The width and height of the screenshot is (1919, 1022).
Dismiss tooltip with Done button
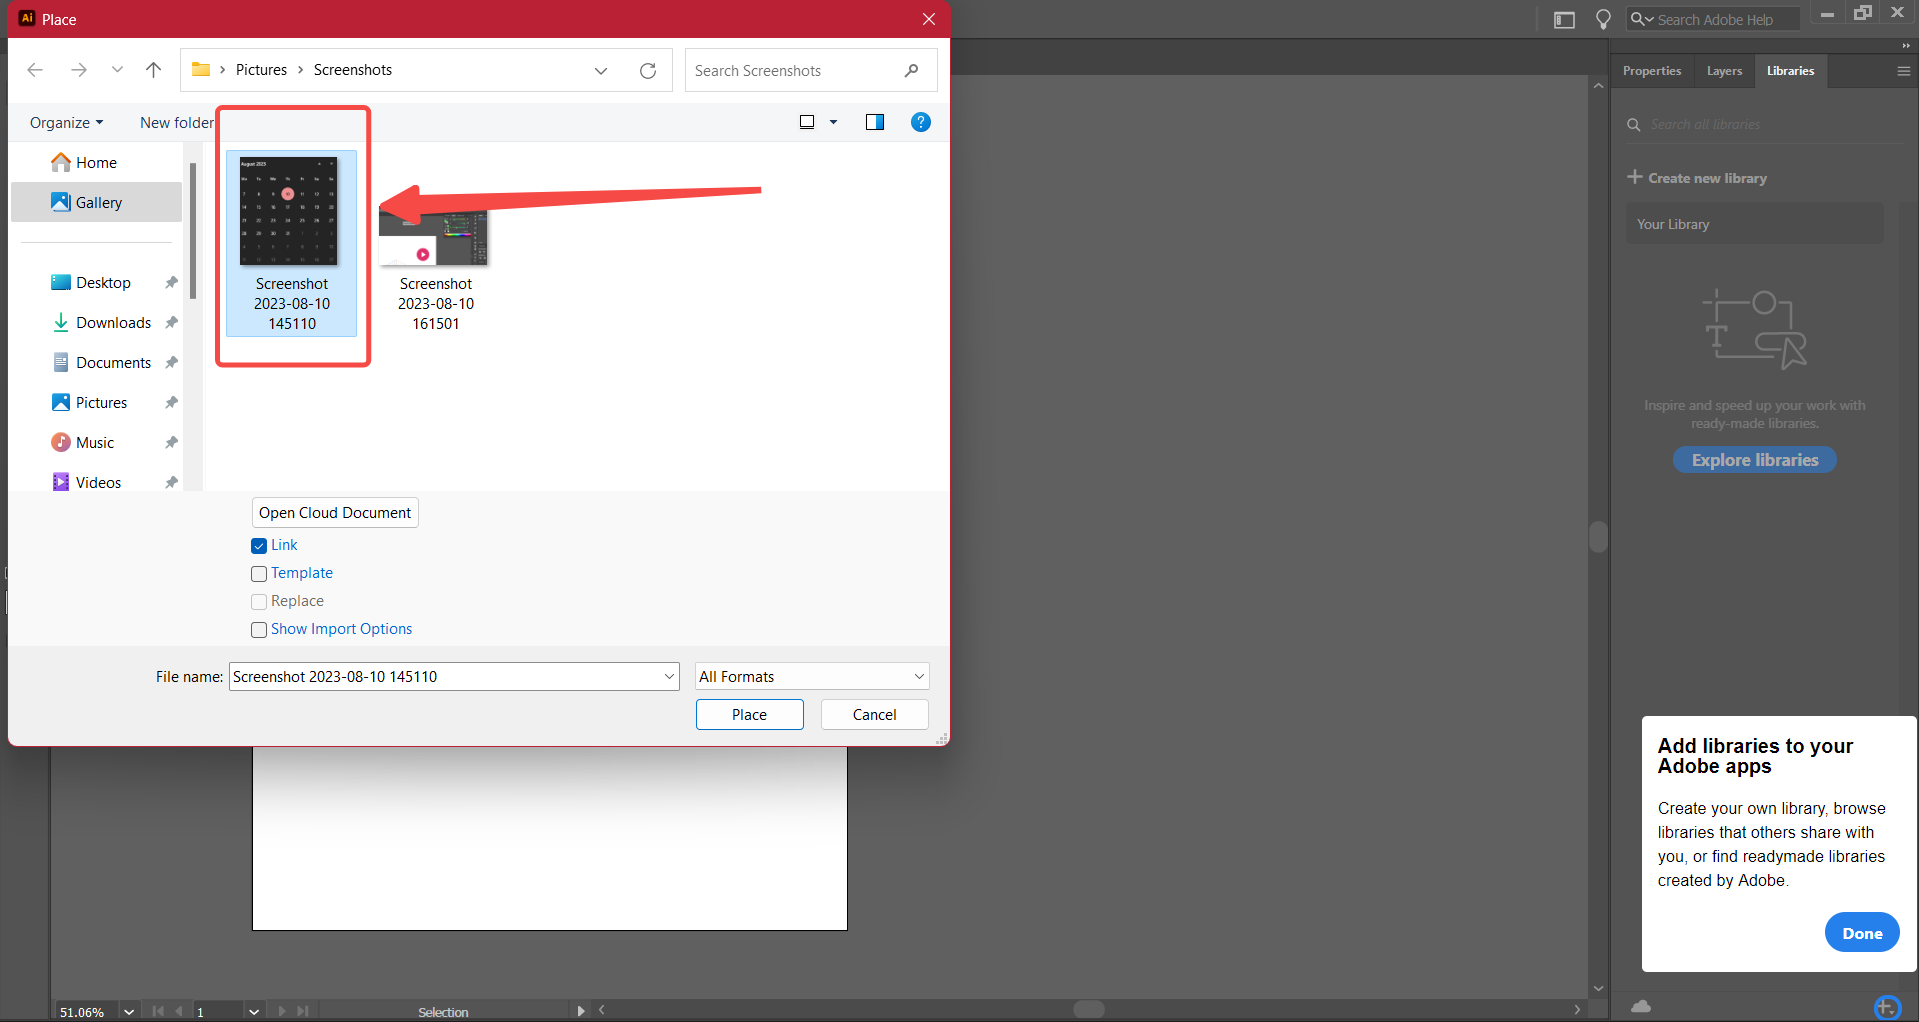point(1862,933)
